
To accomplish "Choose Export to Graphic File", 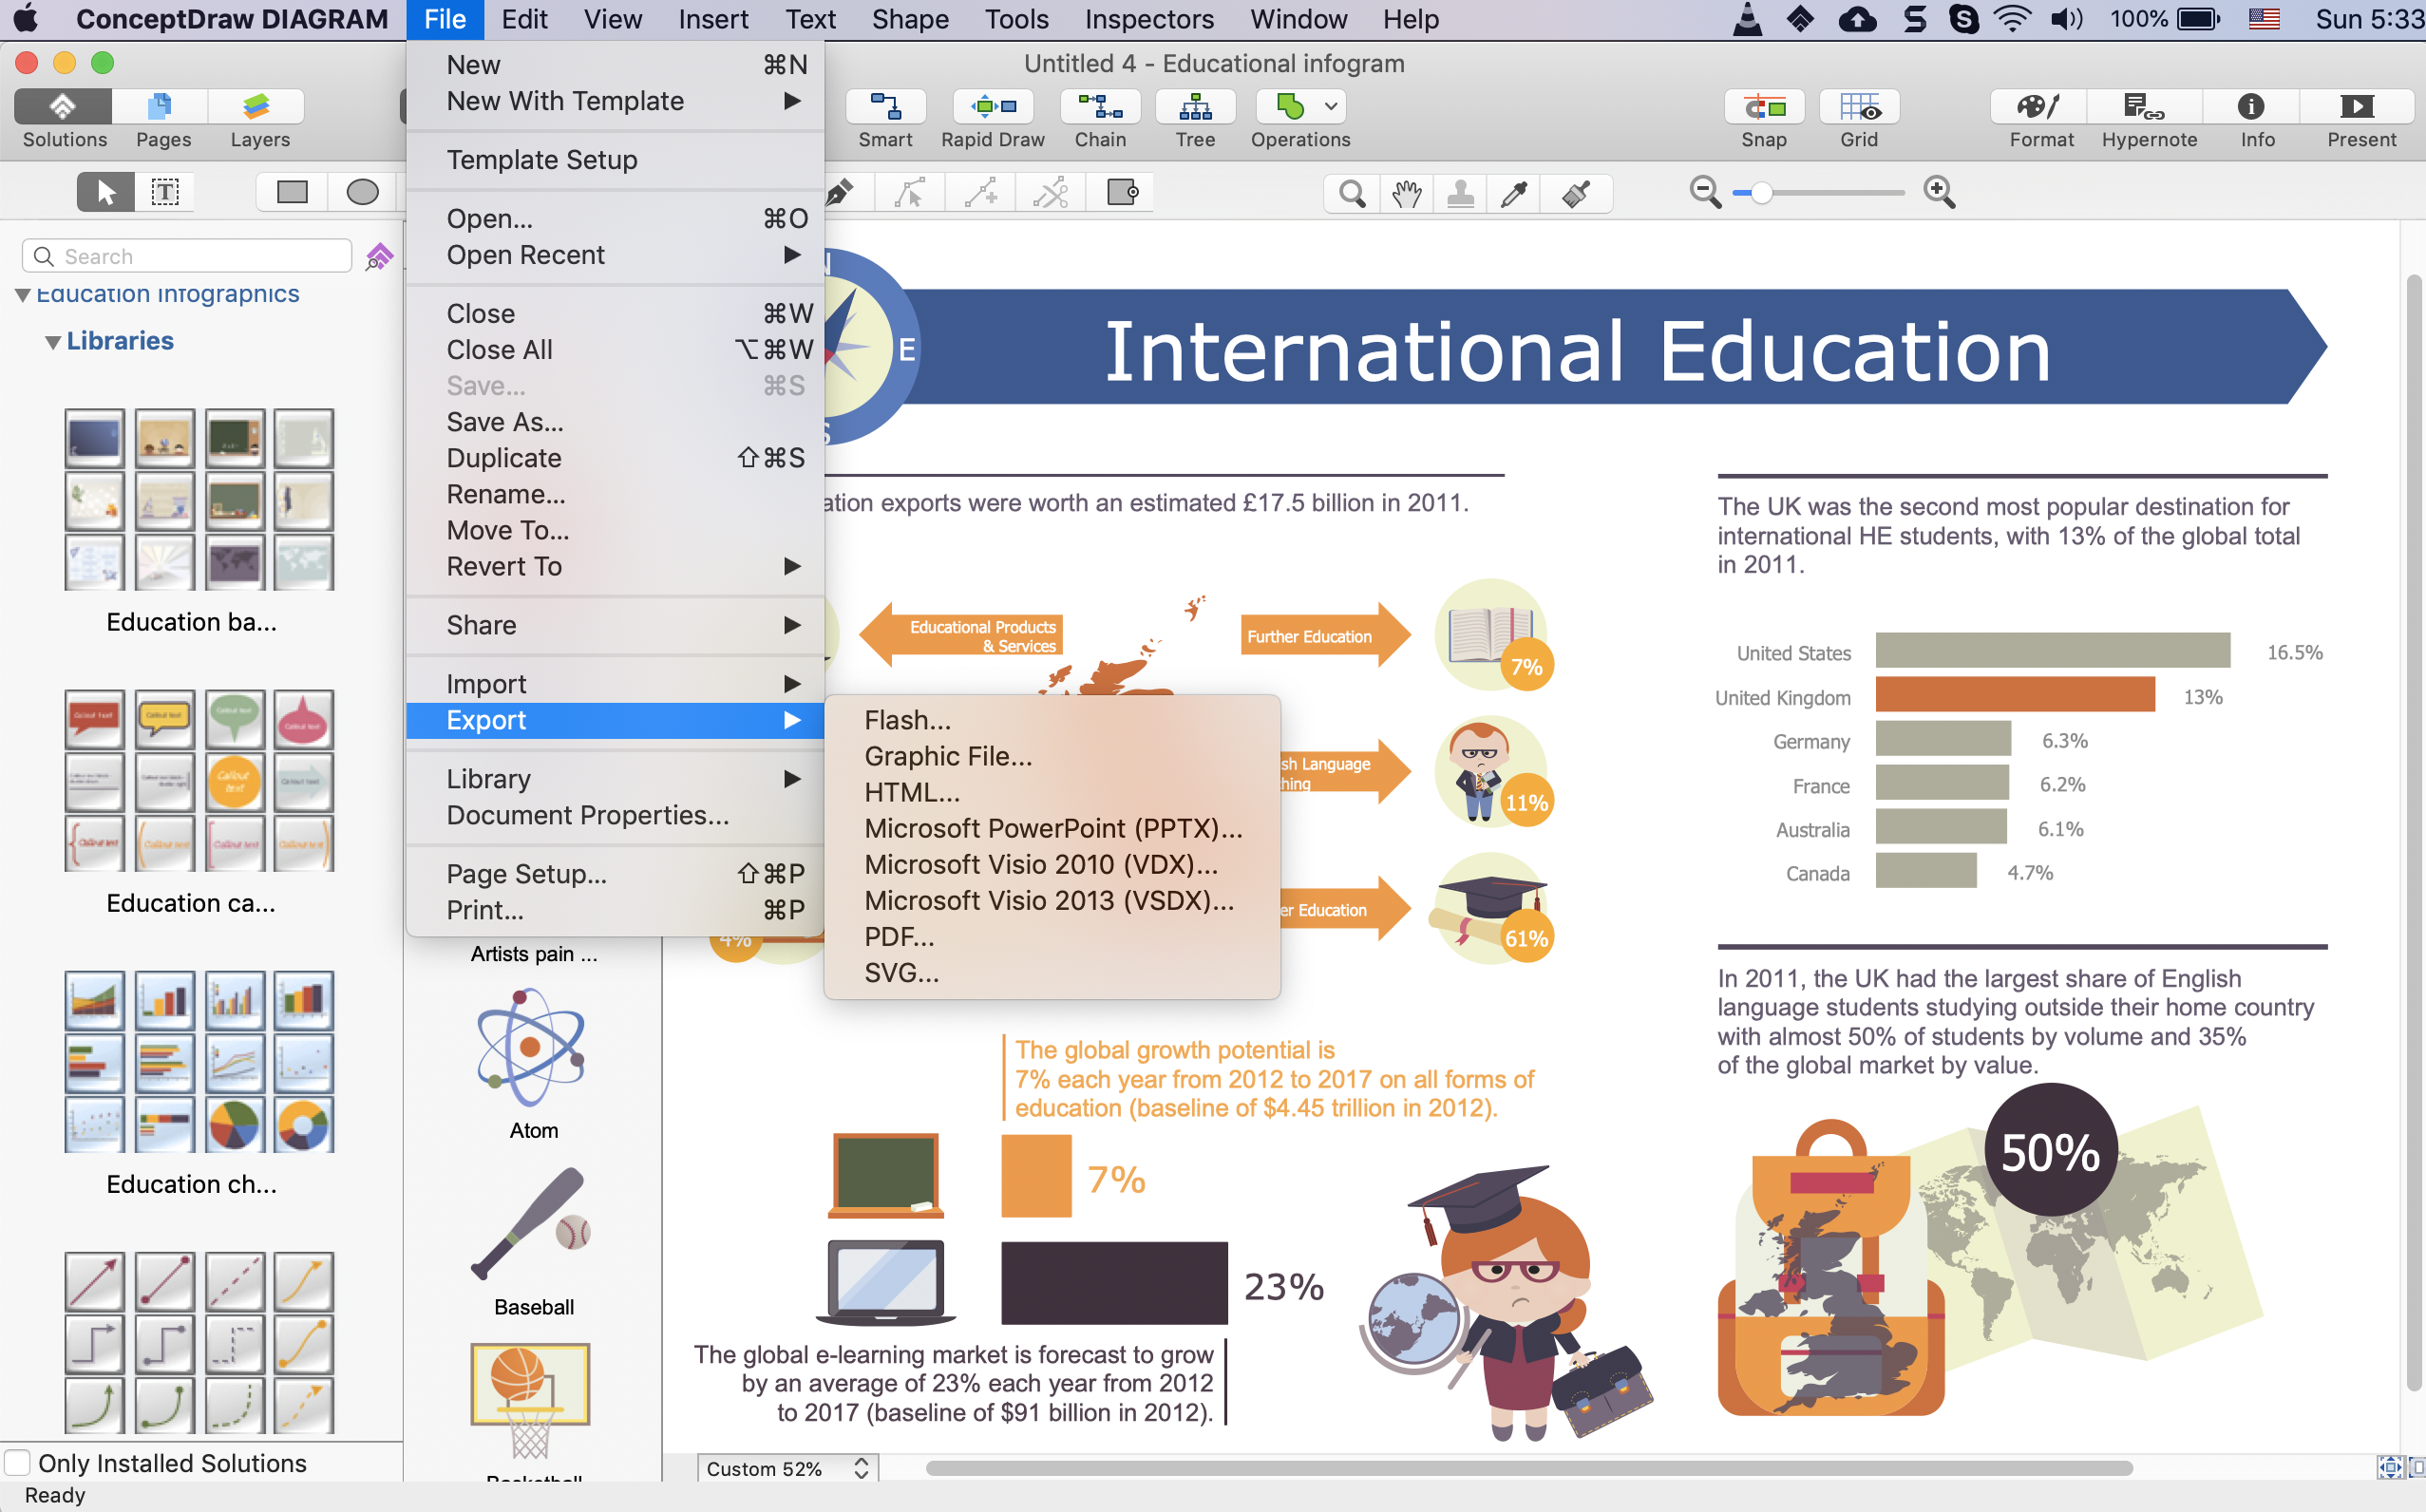I will tap(1052, 757).
